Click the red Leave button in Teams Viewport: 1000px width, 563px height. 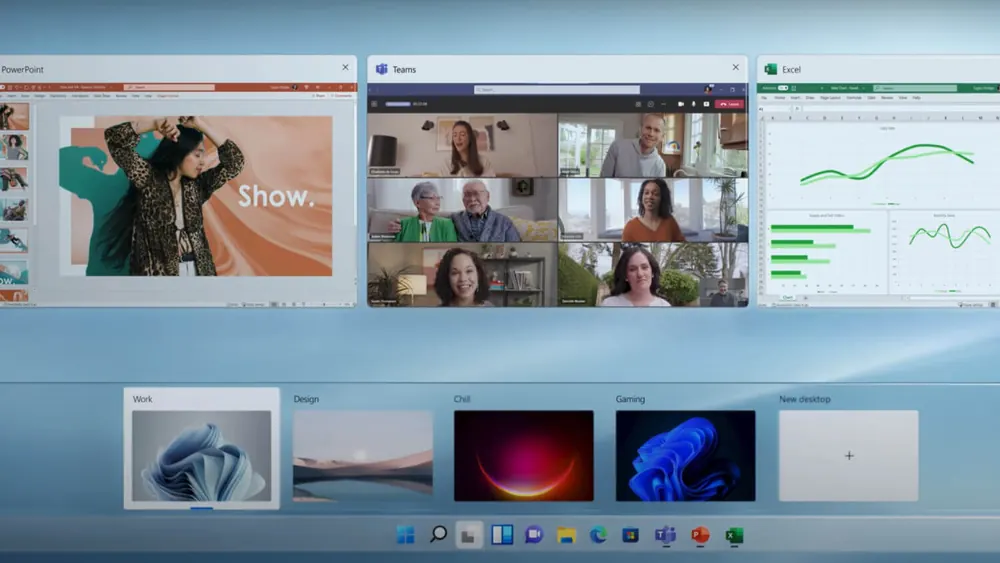729,104
